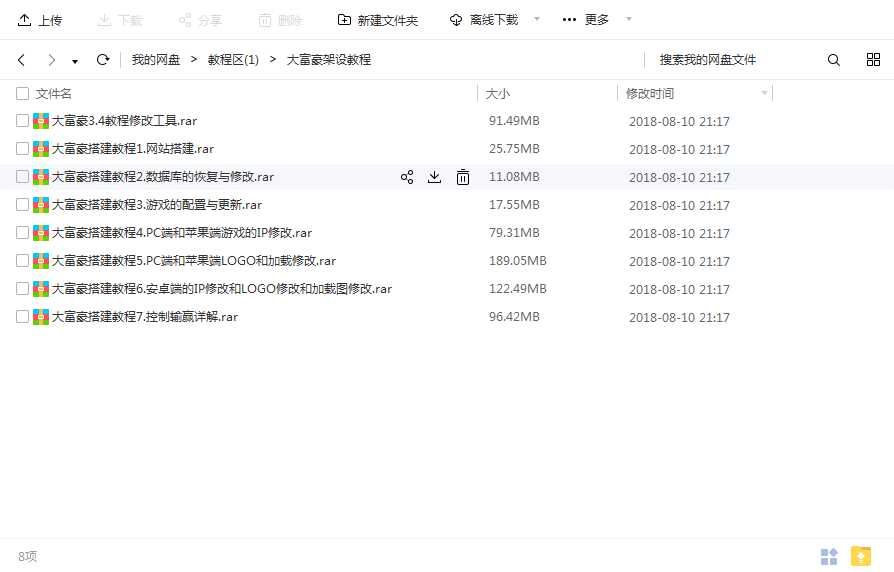Select file name 大富豪搭建教程5.PC端和苹果端LOGO和加载修改.rar
Image resolution: width=894 pixels, height=572 pixels.
(x=194, y=261)
